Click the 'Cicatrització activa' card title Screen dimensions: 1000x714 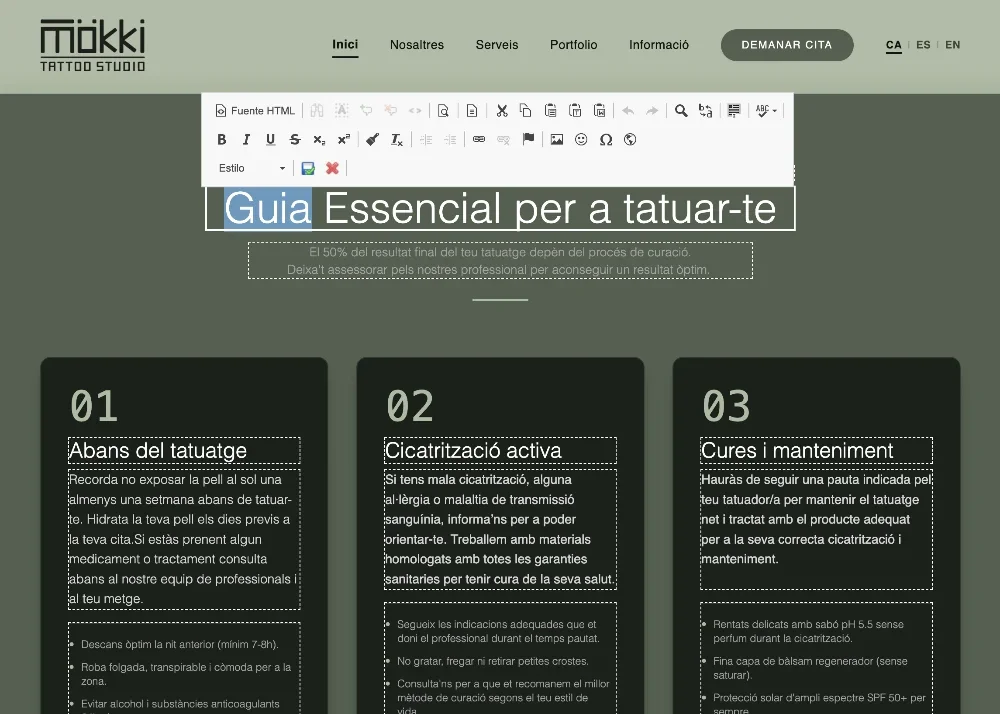point(500,451)
